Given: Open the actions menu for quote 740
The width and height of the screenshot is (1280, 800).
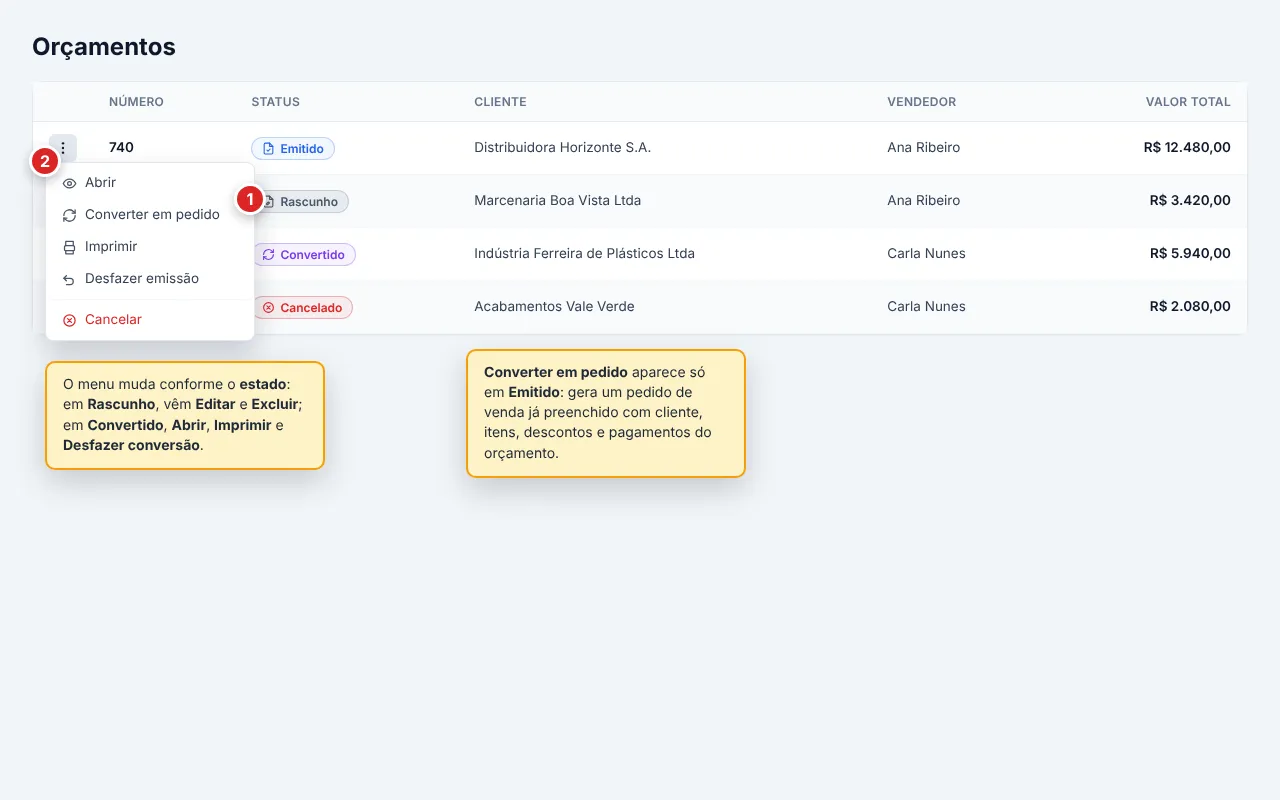Looking at the screenshot, I should 63,148.
